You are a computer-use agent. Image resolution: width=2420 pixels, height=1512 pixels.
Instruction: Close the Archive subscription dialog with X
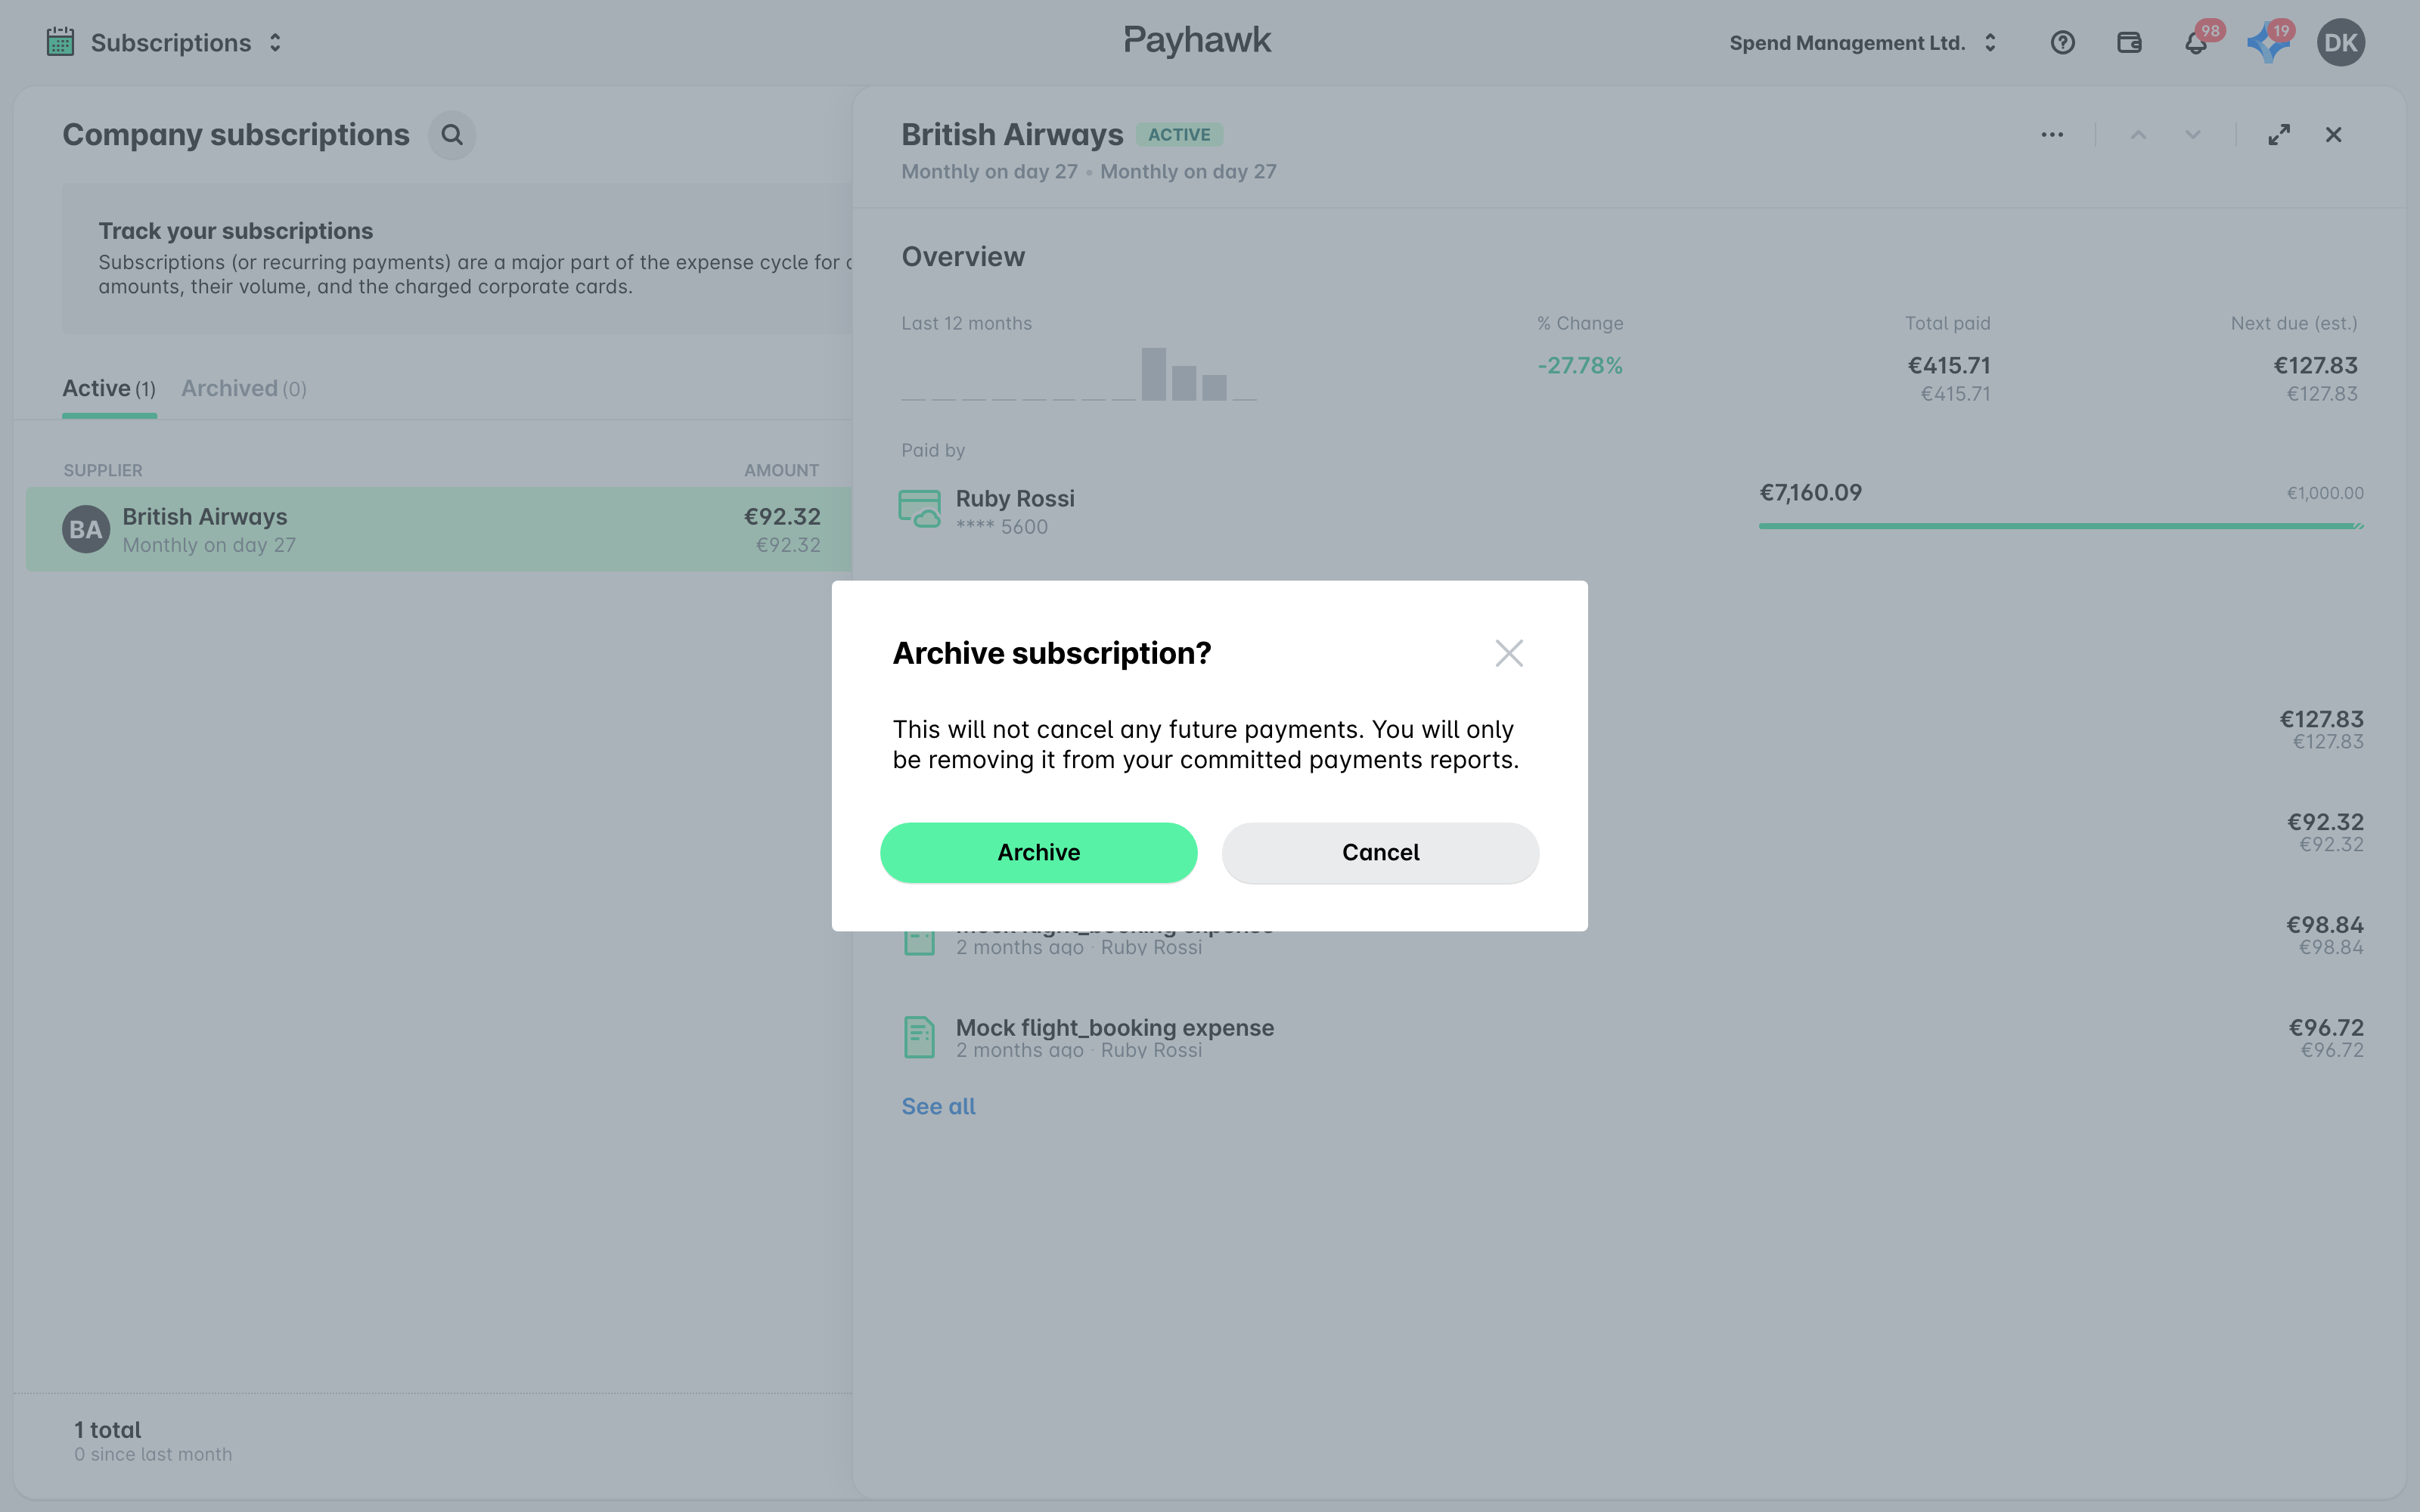click(x=1508, y=653)
